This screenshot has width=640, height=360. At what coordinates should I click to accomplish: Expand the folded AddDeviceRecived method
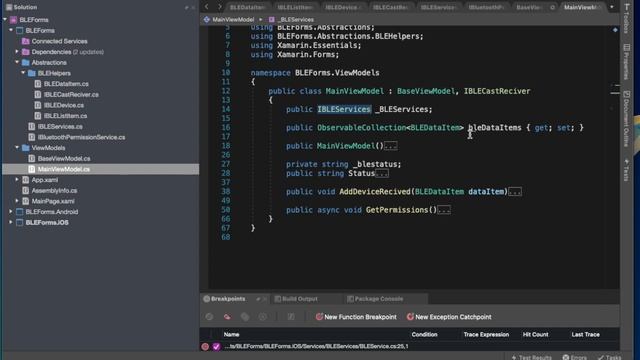[x=515, y=192]
